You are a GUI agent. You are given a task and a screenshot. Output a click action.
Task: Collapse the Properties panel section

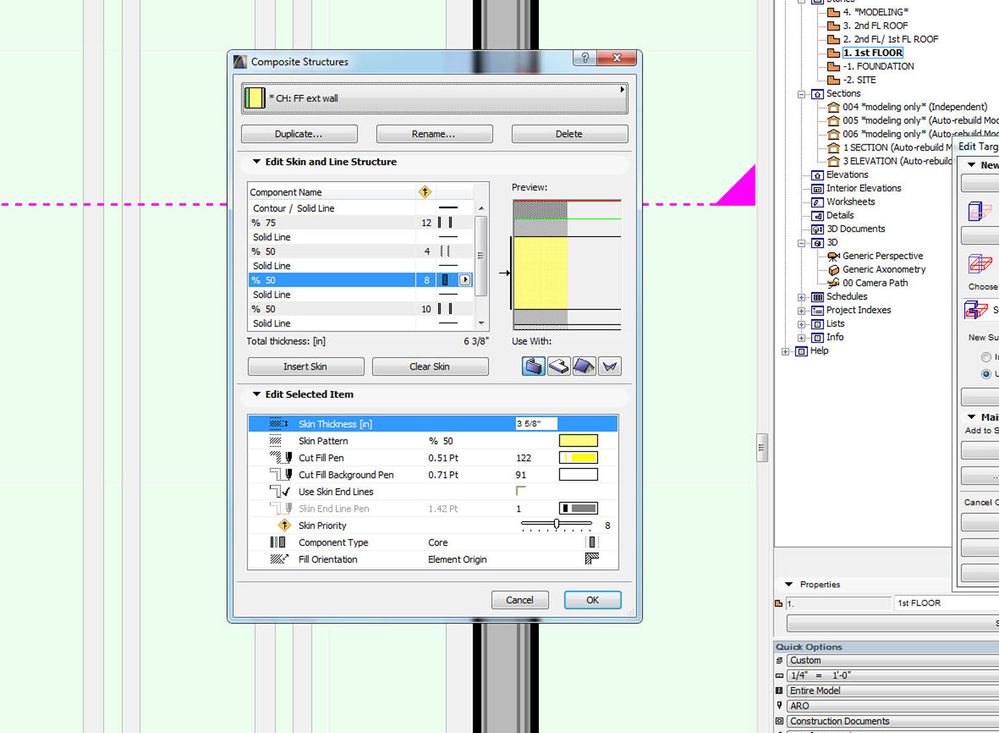pyautogui.click(x=789, y=584)
